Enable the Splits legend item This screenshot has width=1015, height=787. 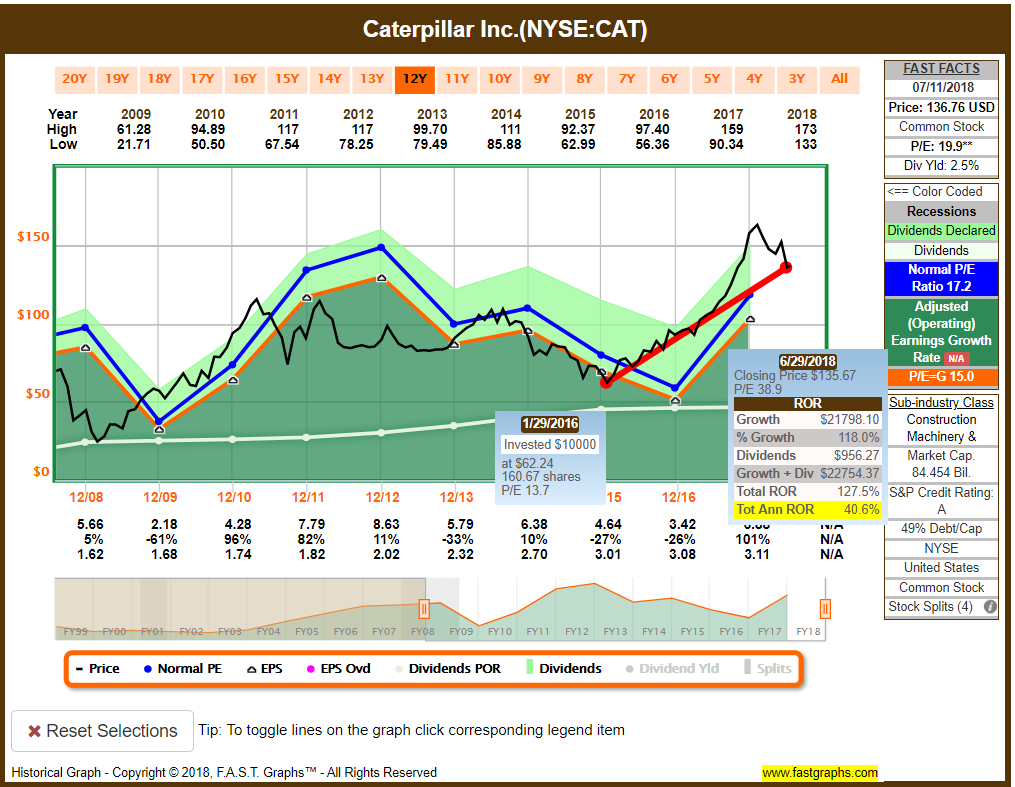pos(768,669)
